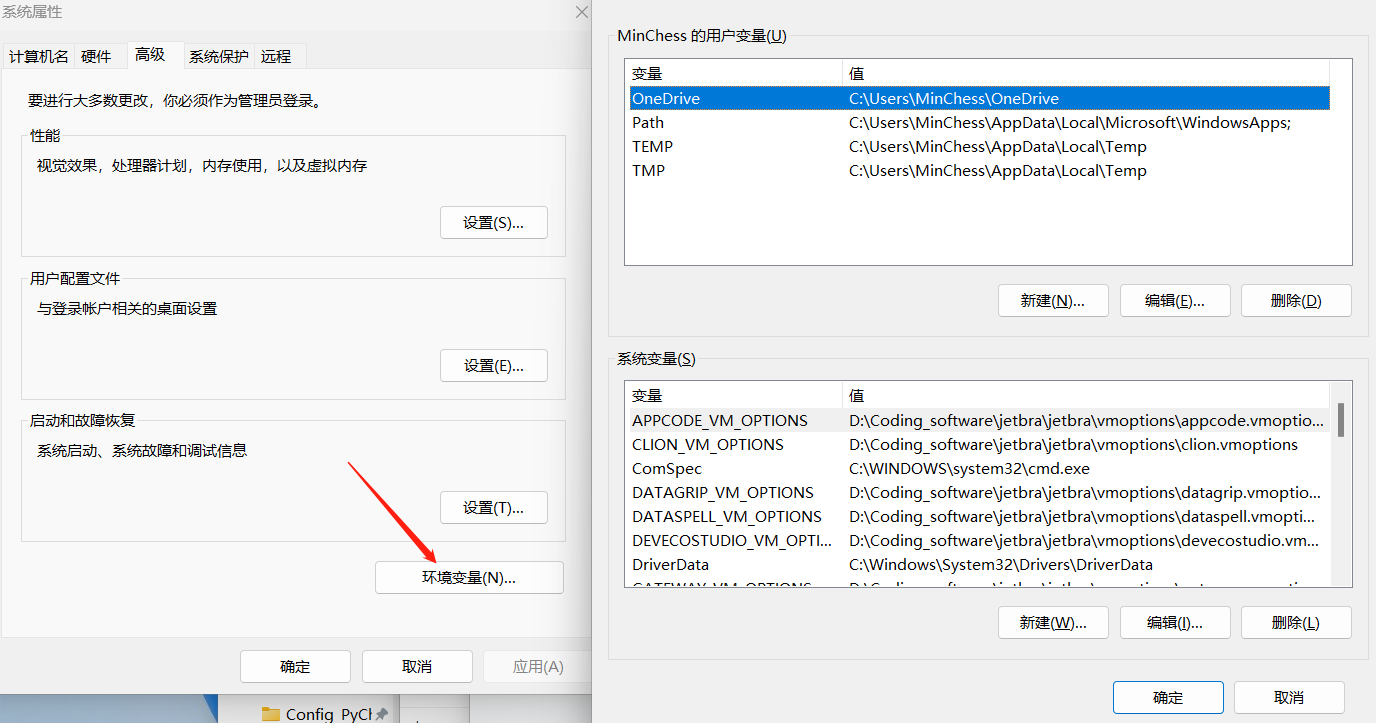Confirm environment variables with 确定

tap(1168, 697)
